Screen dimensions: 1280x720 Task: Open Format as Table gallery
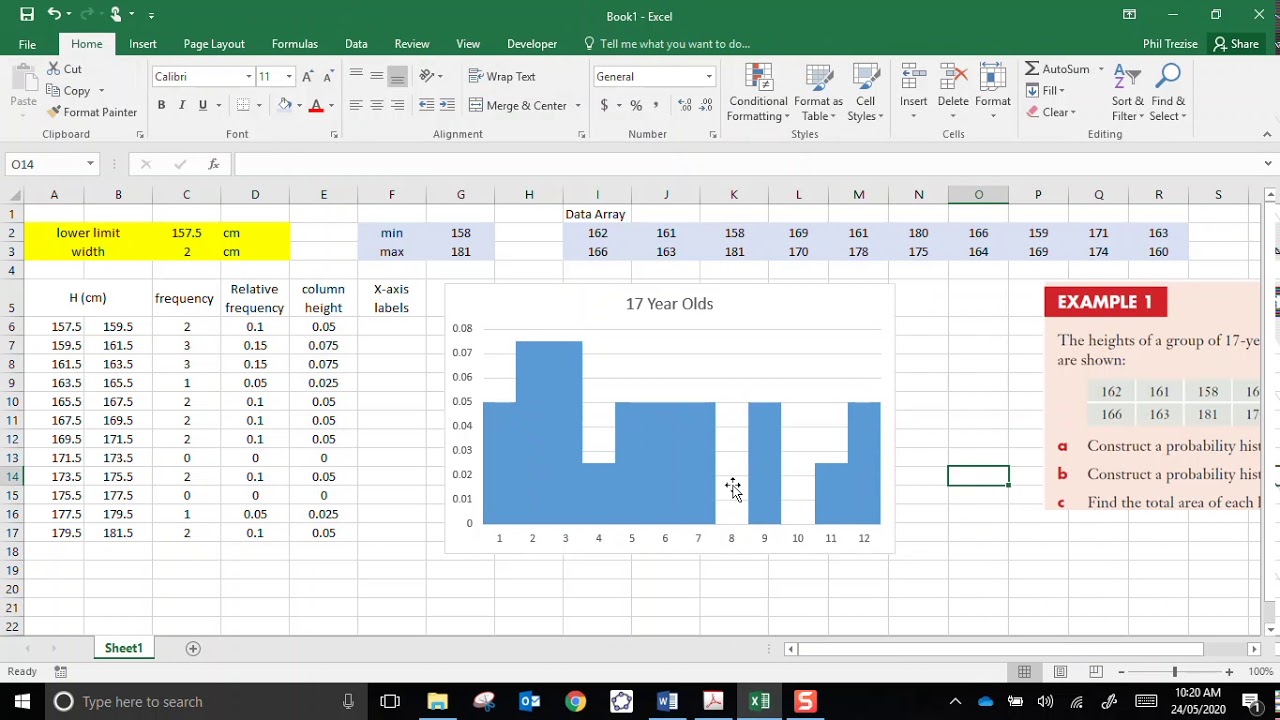(818, 93)
